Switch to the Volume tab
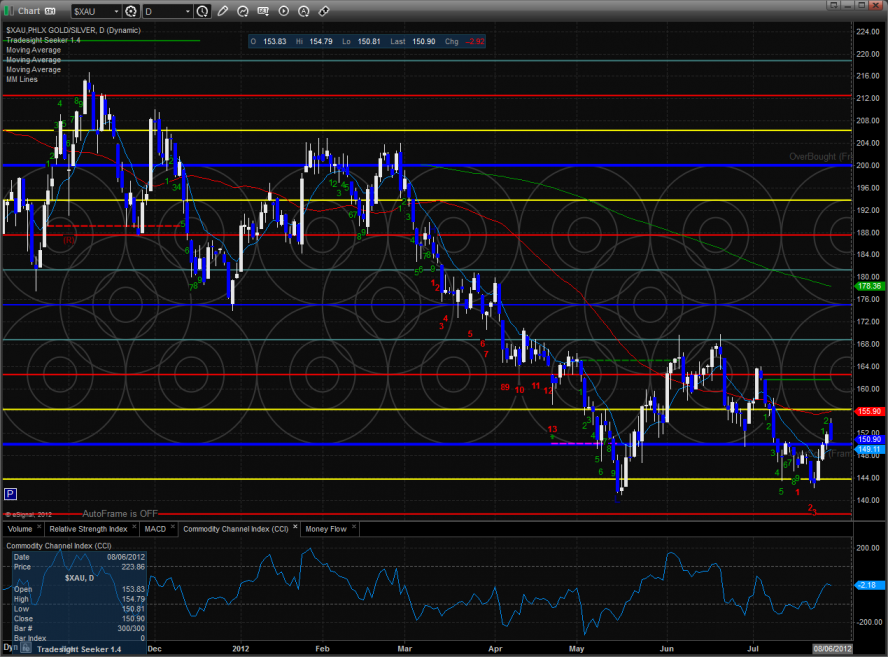This screenshot has height=657, width=888. click(x=19, y=528)
